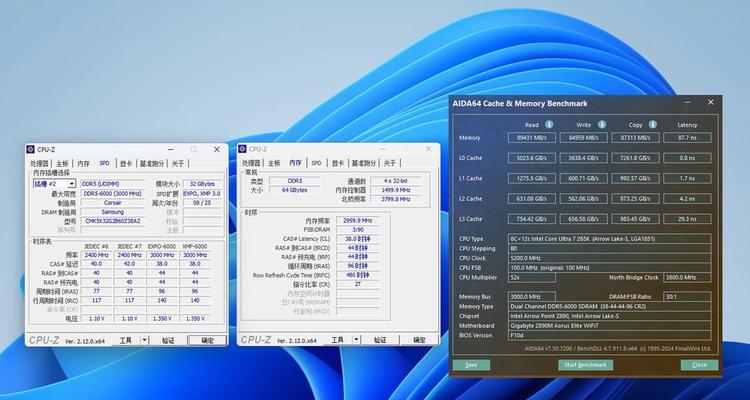Select 显卡 tab in the SPD CPU-Z window
Viewport: 750px width, 400px height.
coord(126,164)
